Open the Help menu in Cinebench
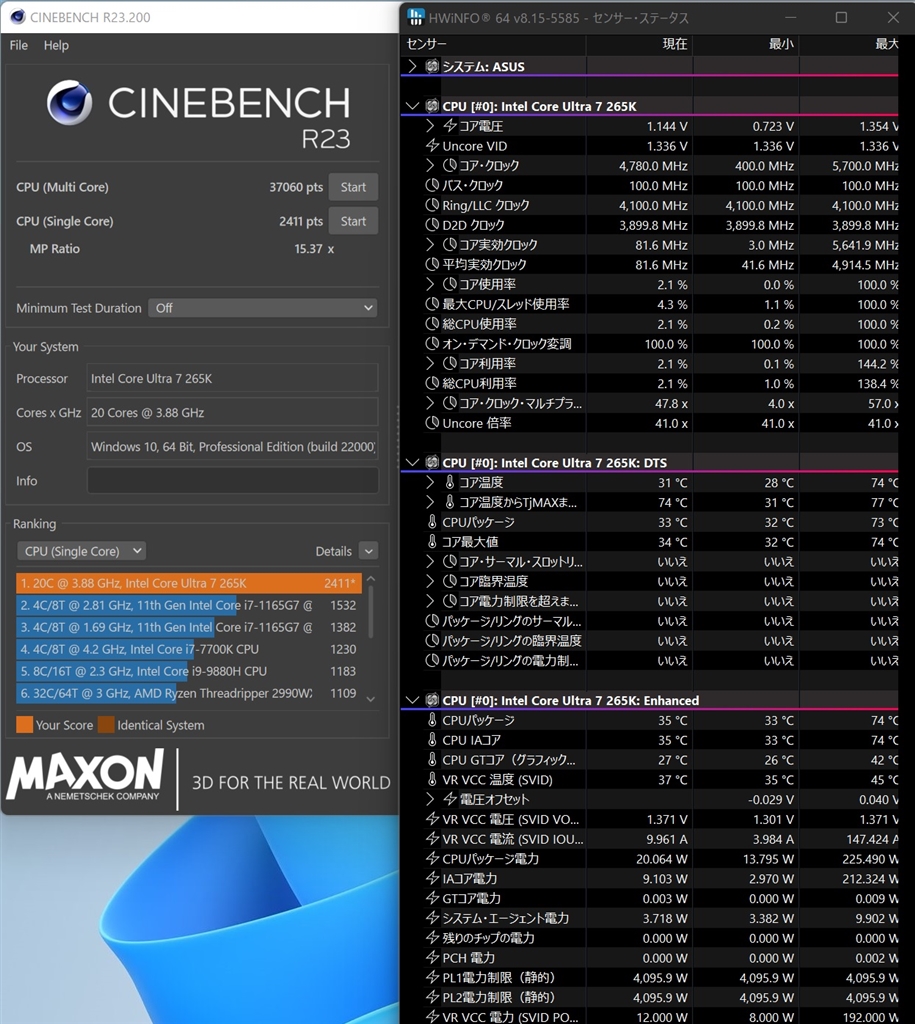The image size is (915, 1024). [x=56, y=45]
